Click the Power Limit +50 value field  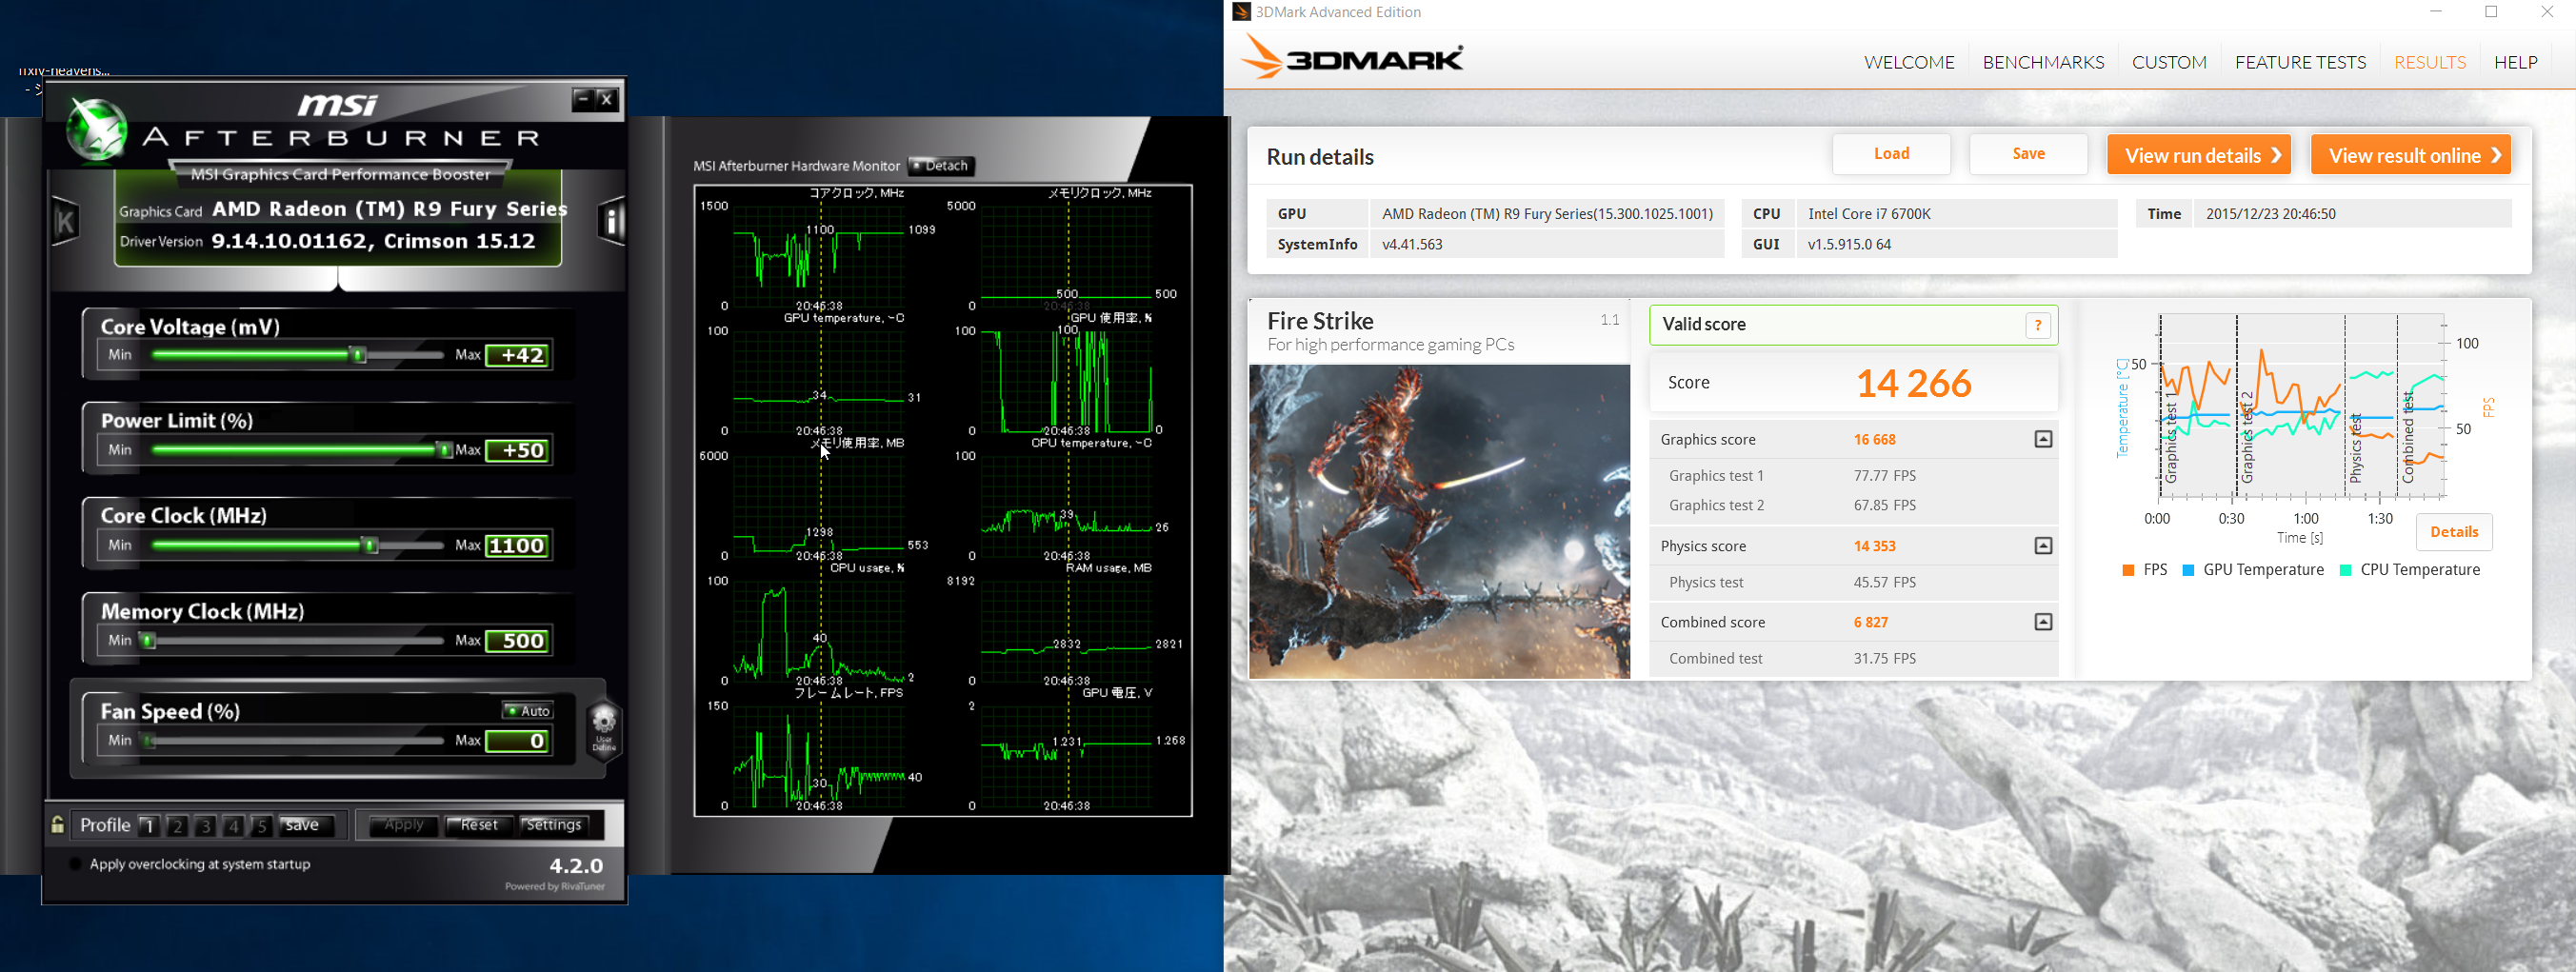517,451
